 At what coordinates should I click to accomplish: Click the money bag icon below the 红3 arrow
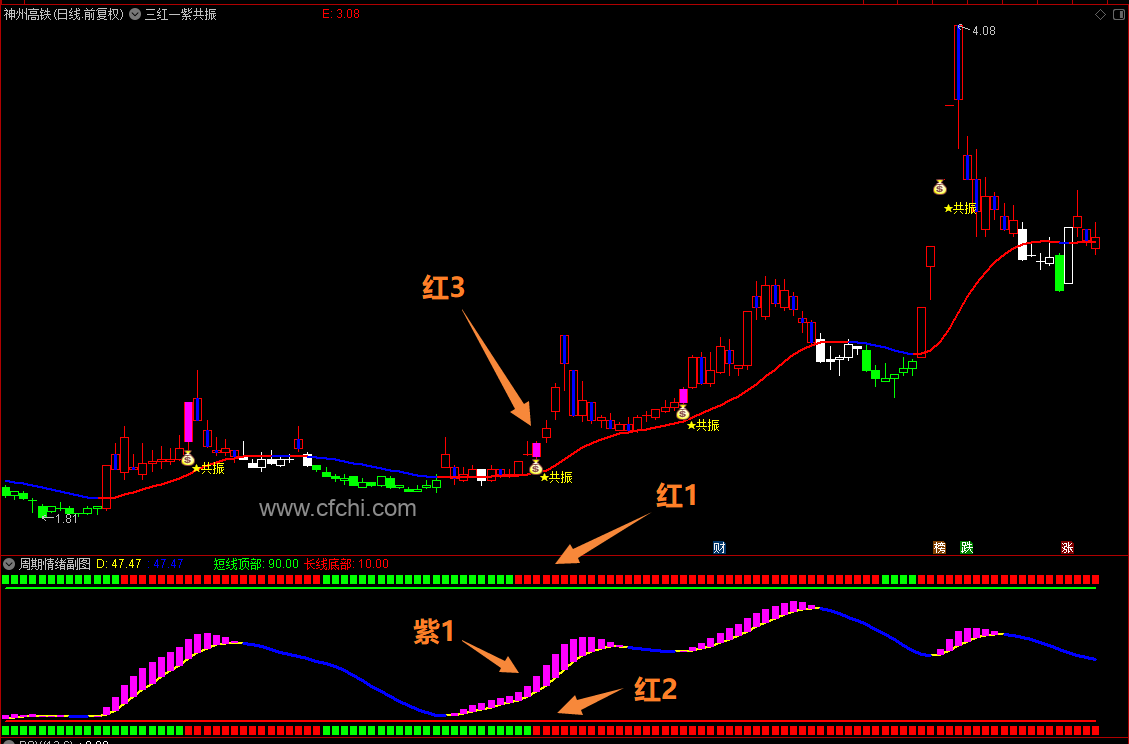[x=536, y=467]
